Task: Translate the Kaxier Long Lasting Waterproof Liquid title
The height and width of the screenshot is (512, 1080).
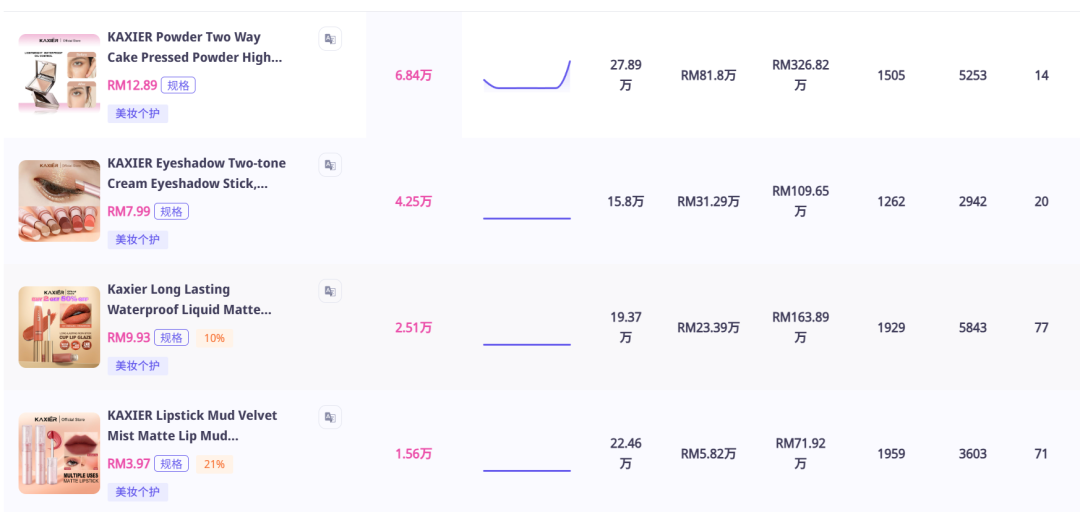Action: coord(330,291)
